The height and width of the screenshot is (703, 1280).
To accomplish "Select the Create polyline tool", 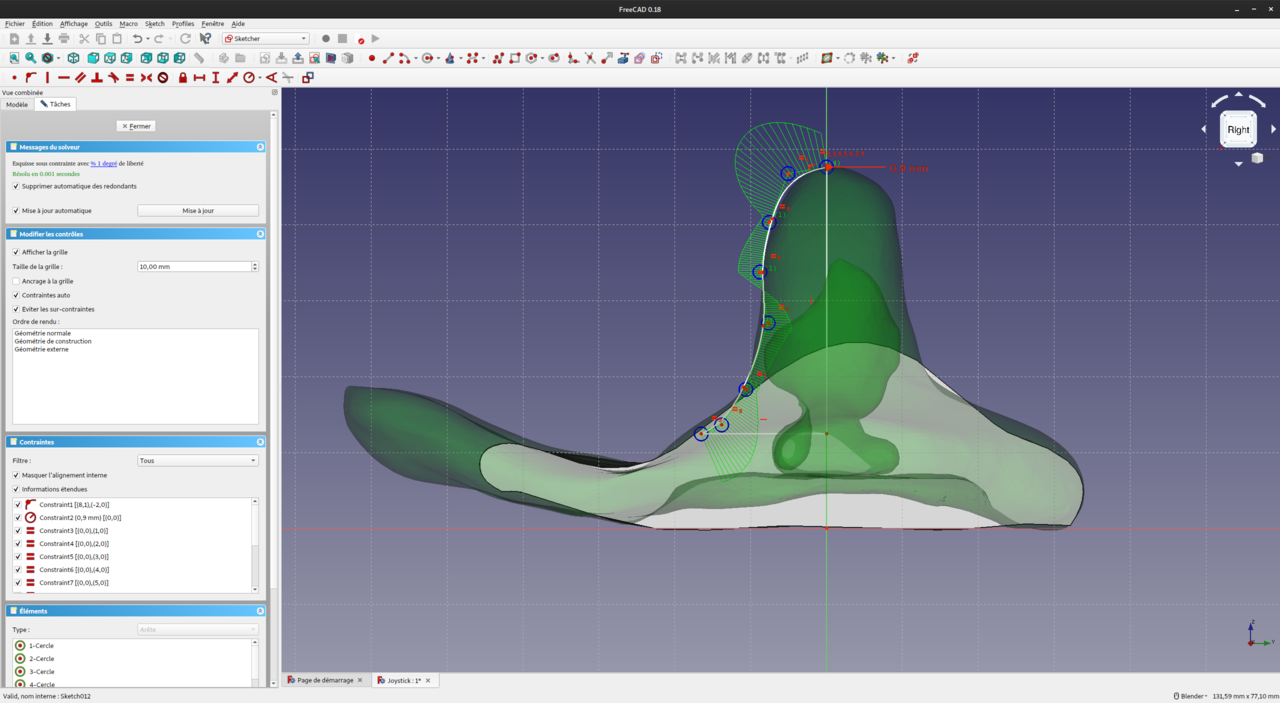I will pyautogui.click(x=498, y=58).
